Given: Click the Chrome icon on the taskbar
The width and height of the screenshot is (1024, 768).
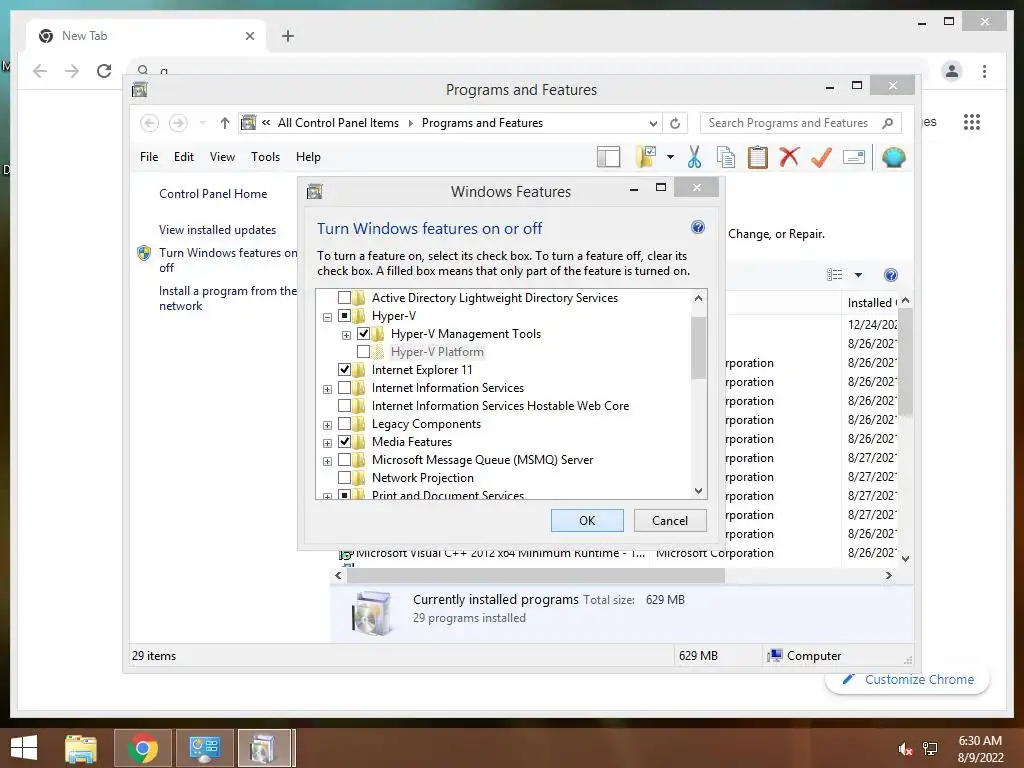Looking at the screenshot, I should [x=142, y=748].
